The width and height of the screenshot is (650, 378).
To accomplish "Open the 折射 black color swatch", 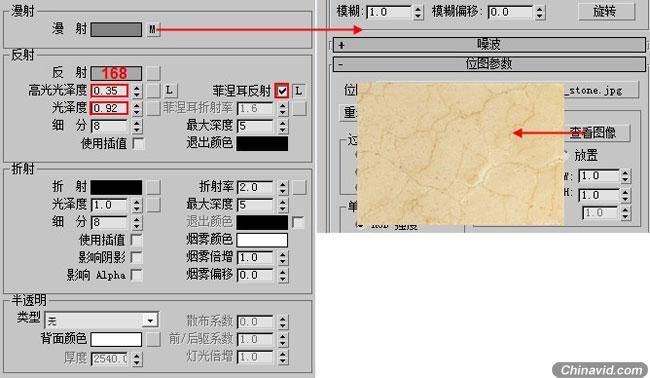I will [x=116, y=187].
